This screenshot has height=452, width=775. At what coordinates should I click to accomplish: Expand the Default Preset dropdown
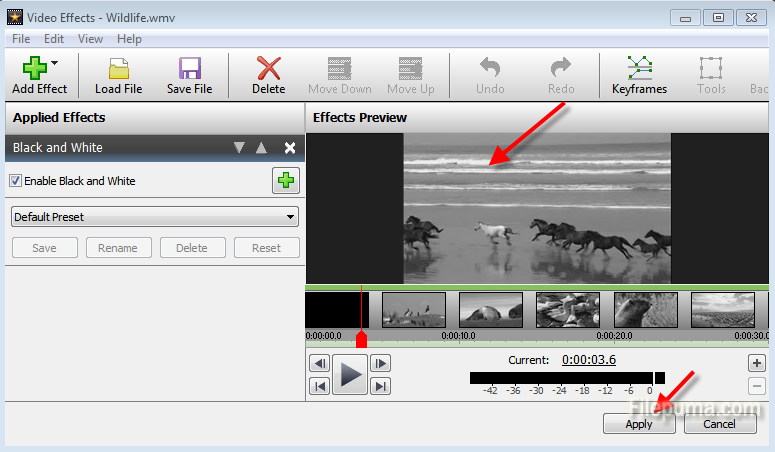pyautogui.click(x=290, y=216)
